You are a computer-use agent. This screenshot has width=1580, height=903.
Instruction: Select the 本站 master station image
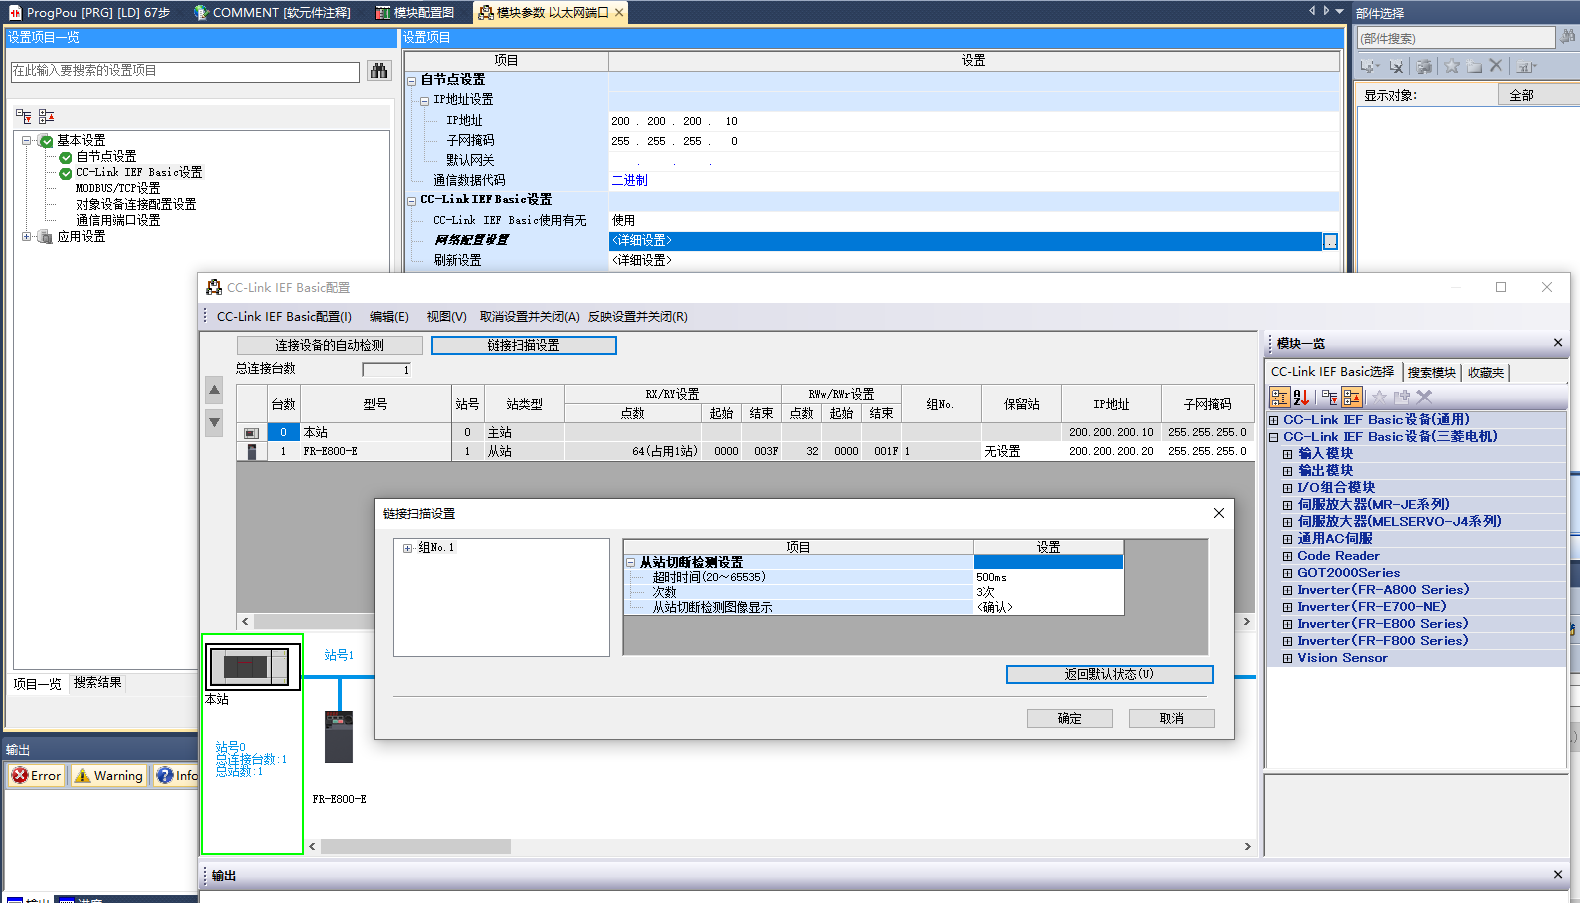pyautogui.click(x=252, y=667)
